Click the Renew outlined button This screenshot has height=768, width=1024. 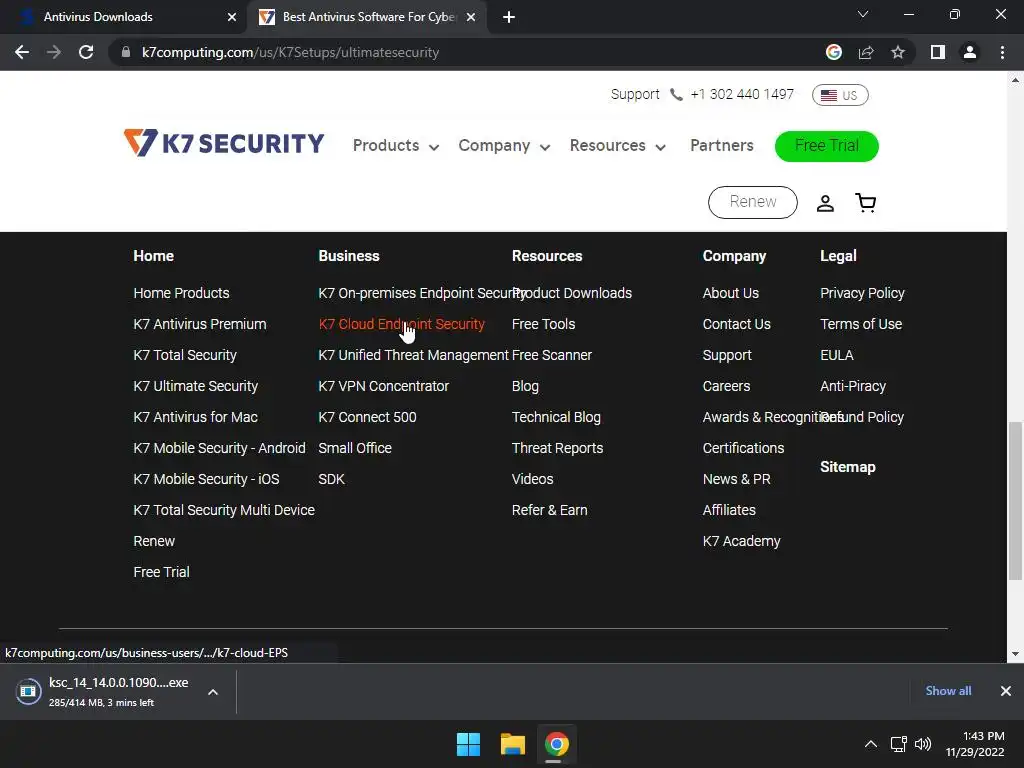pyautogui.click(x=752, y=202)
